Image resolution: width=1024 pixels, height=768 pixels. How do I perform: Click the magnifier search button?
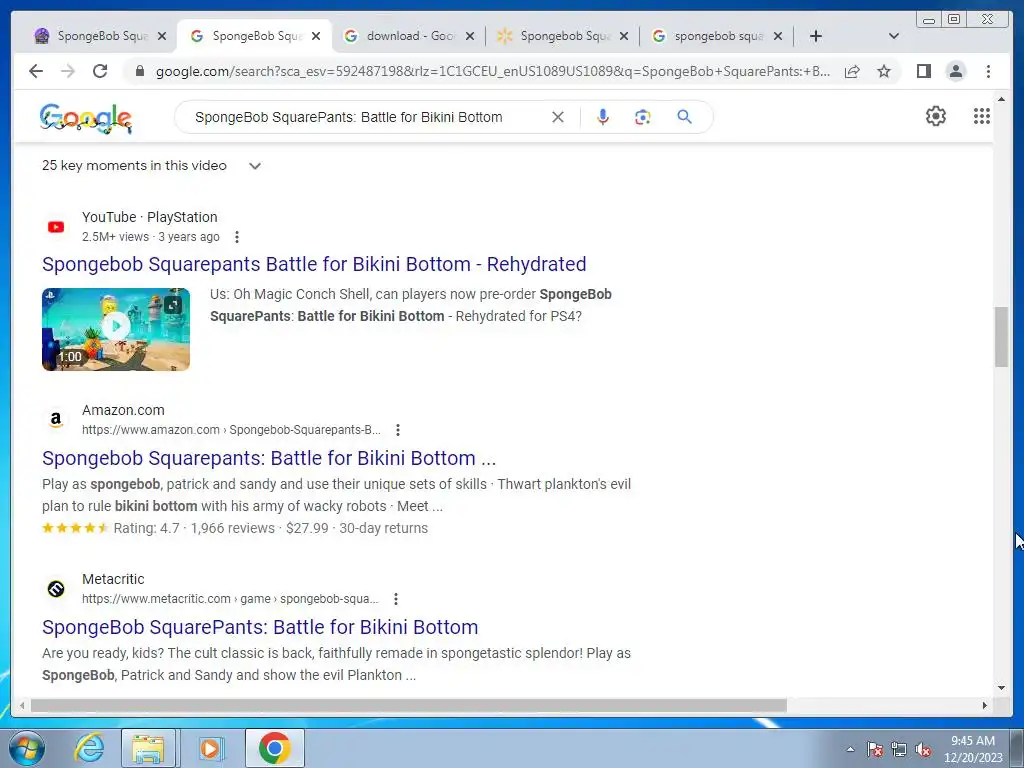(x=684, y=117)
